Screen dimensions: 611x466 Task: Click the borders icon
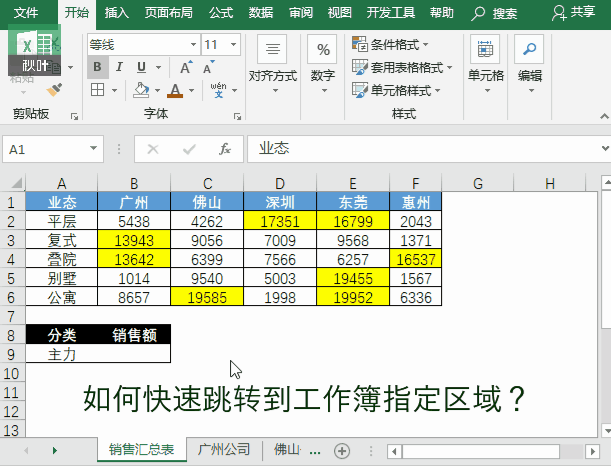point(97,90)
